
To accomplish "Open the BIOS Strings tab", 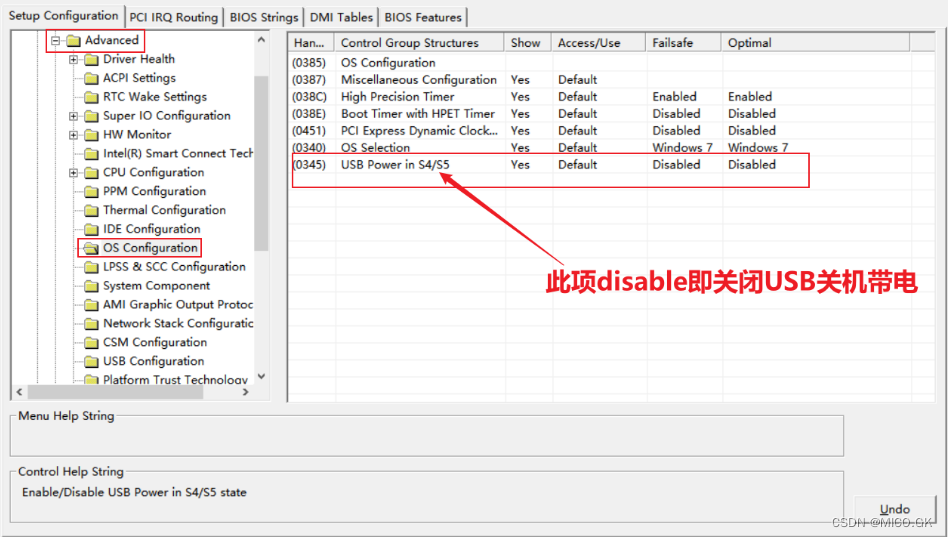I will click(264, 18).
